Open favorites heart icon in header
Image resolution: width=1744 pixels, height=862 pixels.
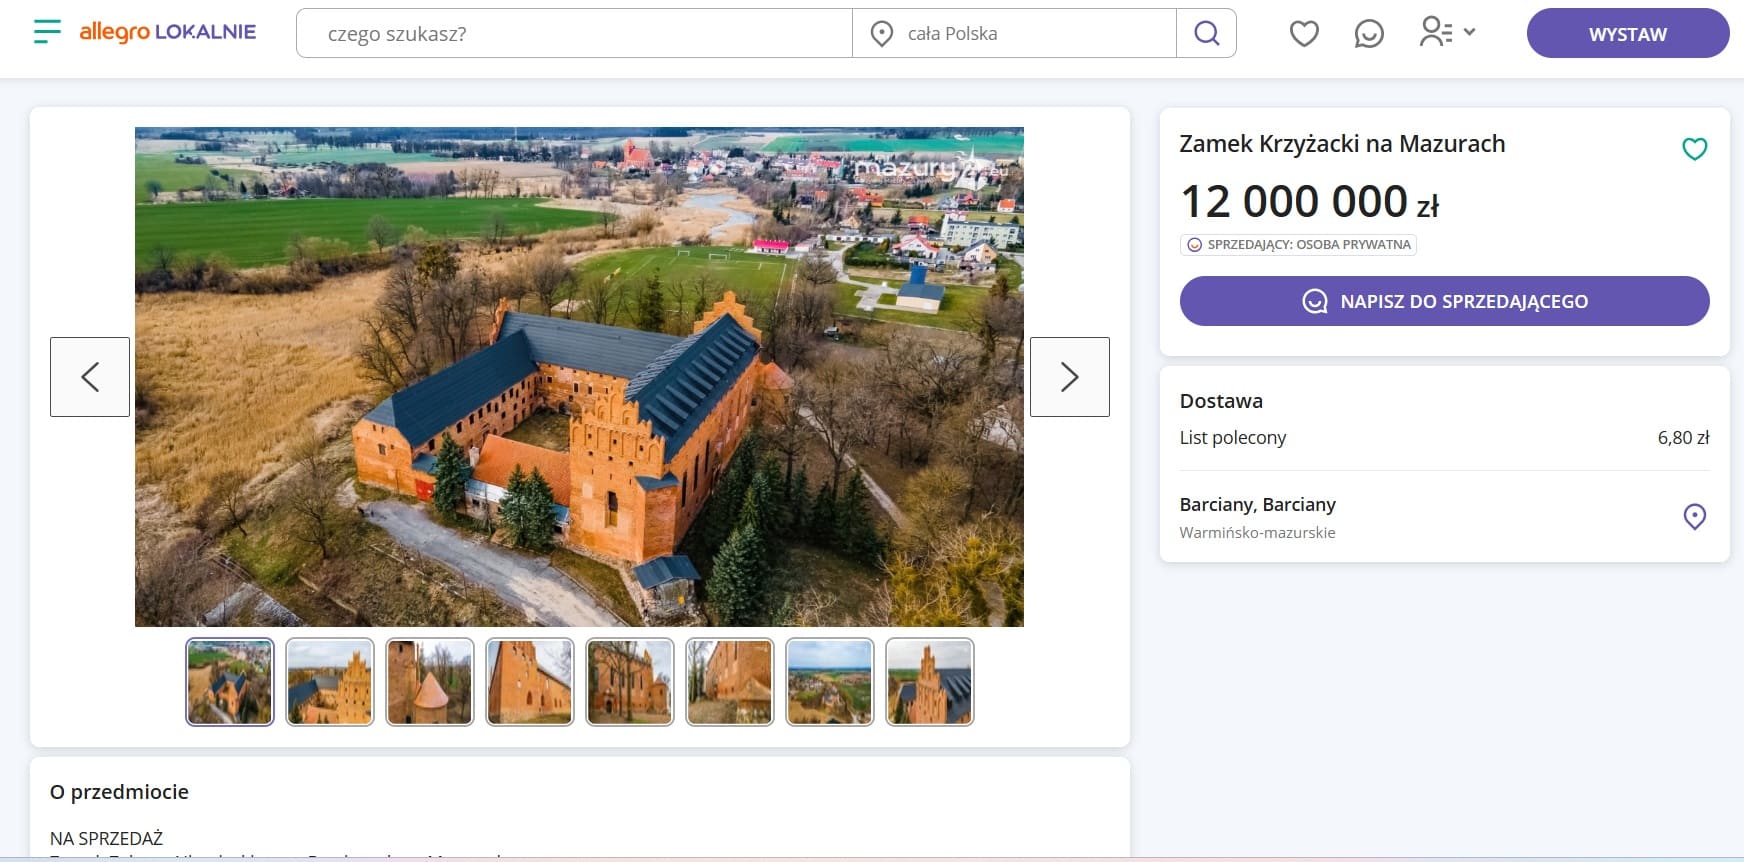(1303, 33)
